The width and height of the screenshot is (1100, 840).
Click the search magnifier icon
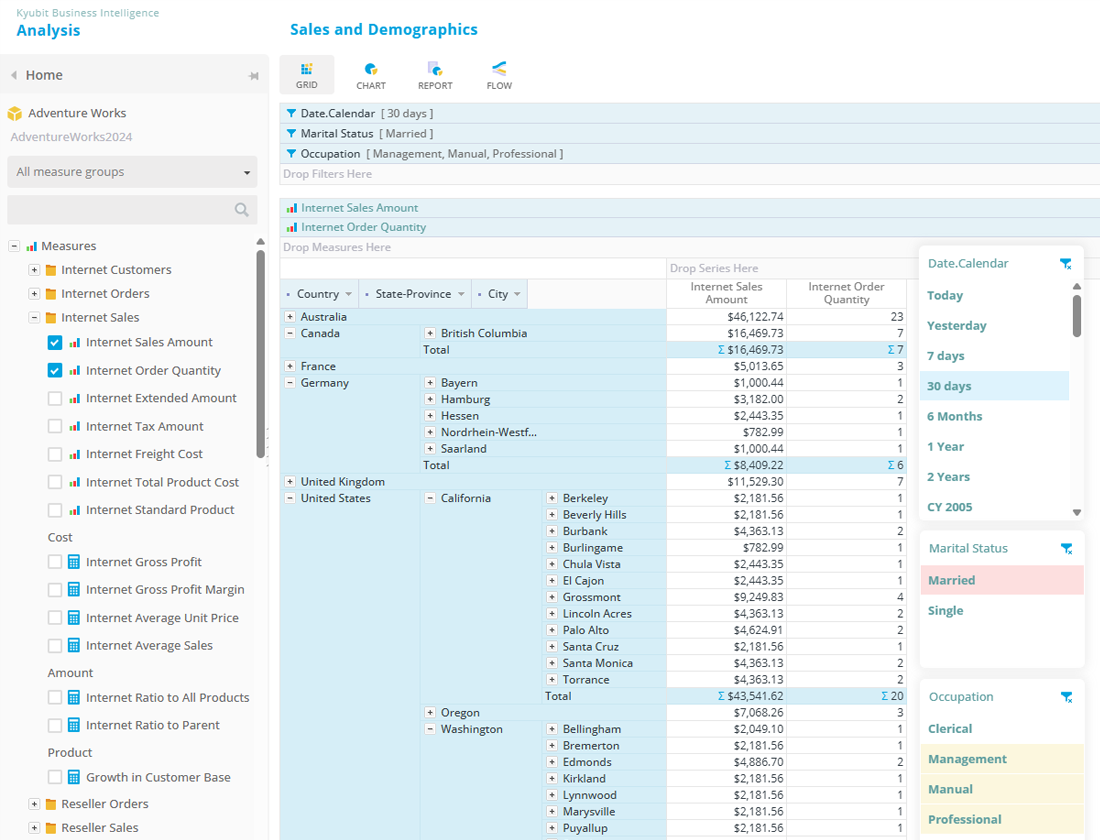coord(241,210)
